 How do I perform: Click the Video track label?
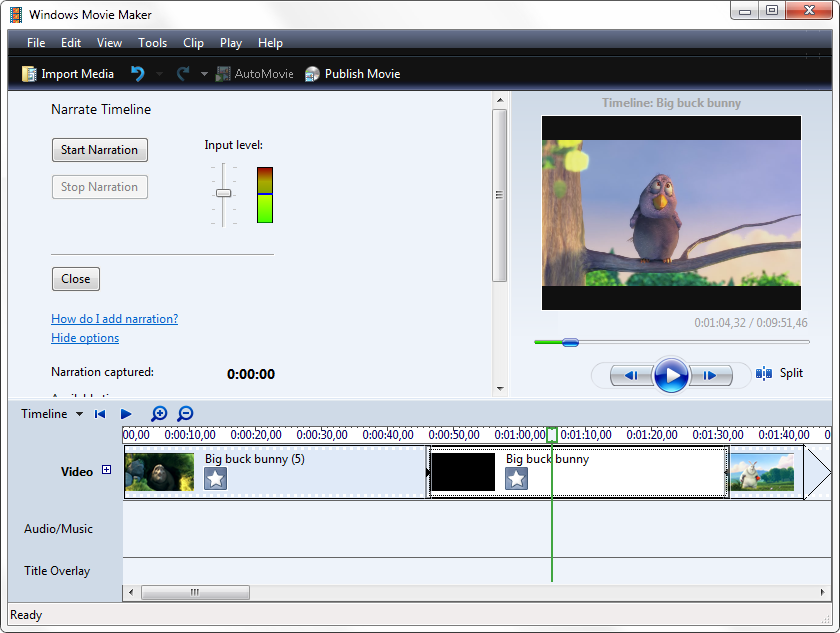point(77,472)
